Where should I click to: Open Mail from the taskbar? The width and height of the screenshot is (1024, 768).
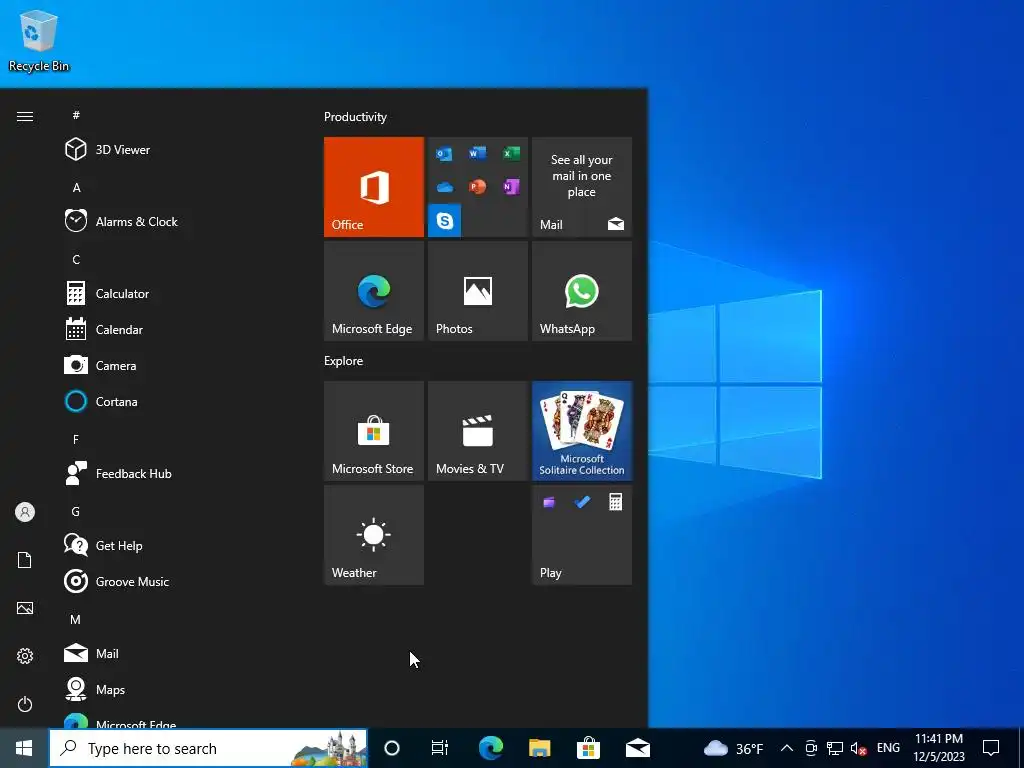pos(637,748)
